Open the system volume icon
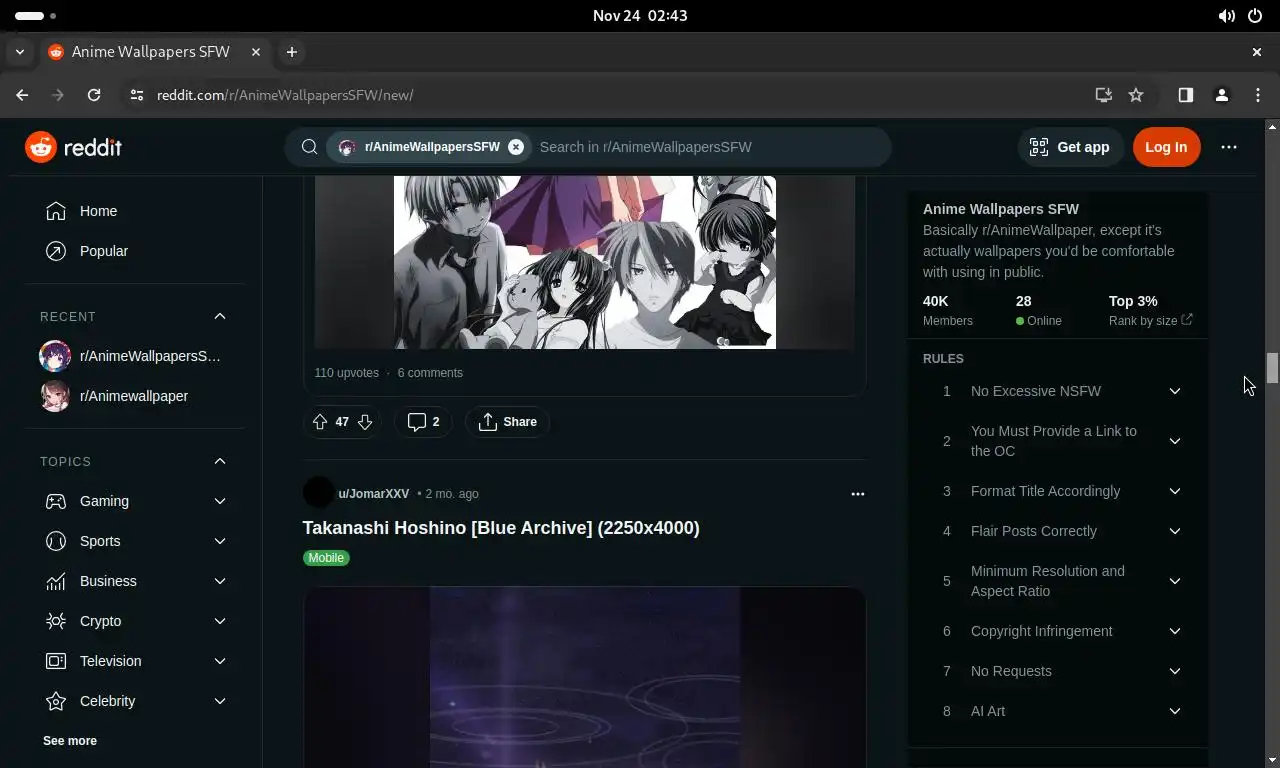The image size is (1280, 768). pyautogui.click(x=1226, y=16)
